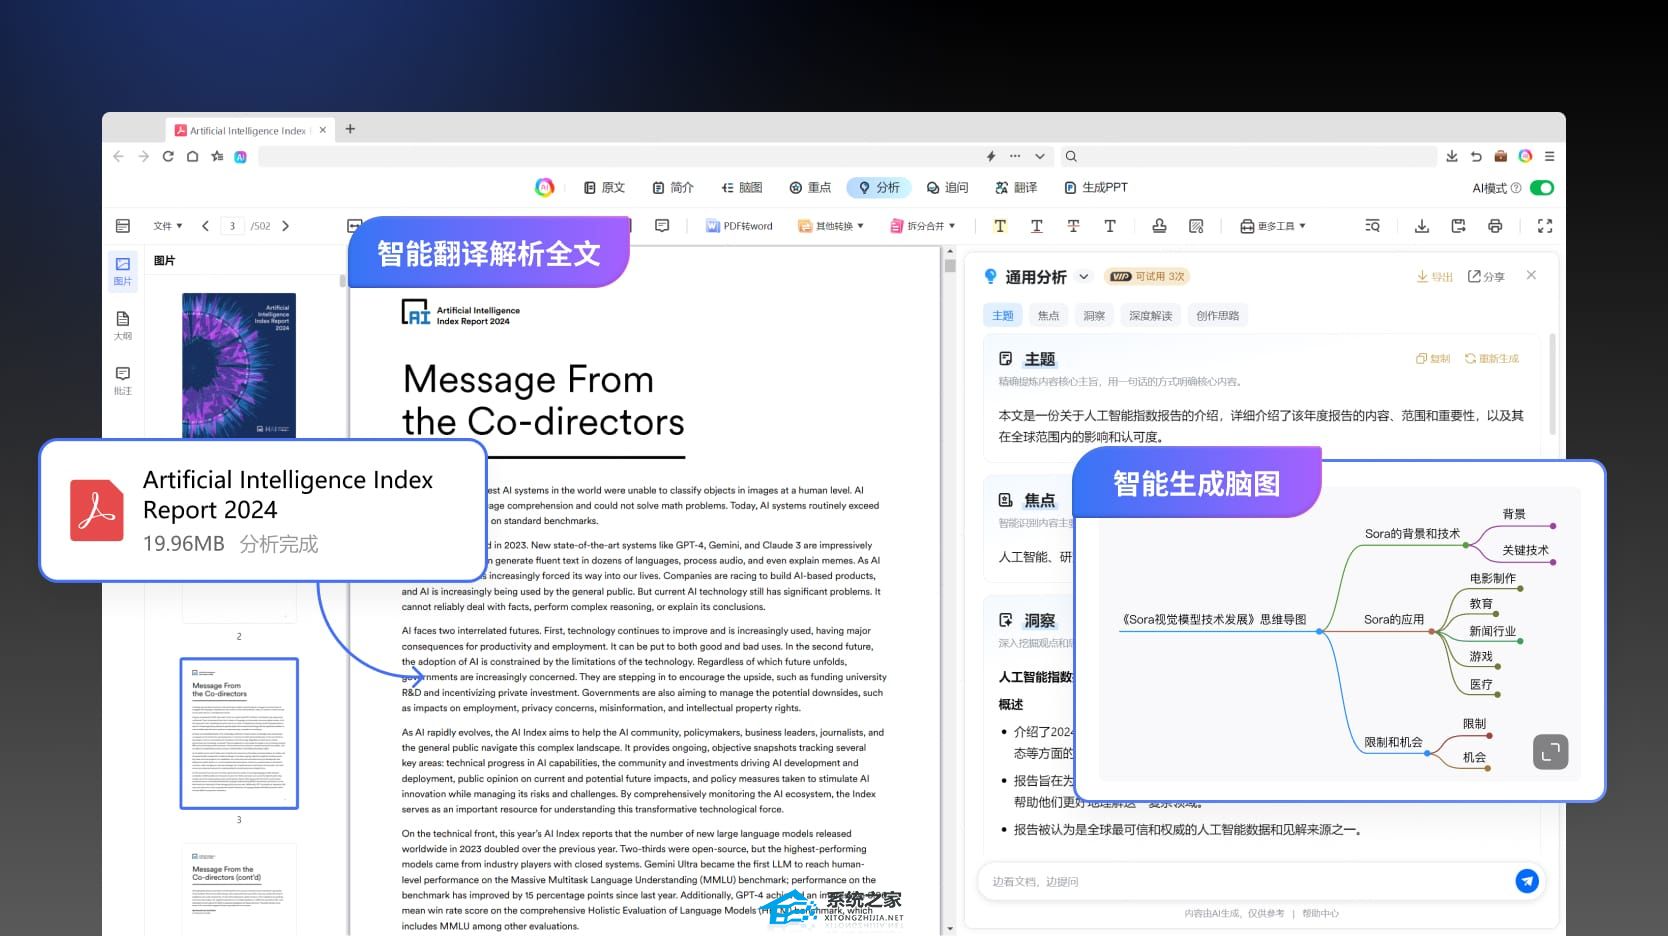Click the PDF toolbar download icon
This screenshot has width=1668, height=936.
pos(1422,226)
